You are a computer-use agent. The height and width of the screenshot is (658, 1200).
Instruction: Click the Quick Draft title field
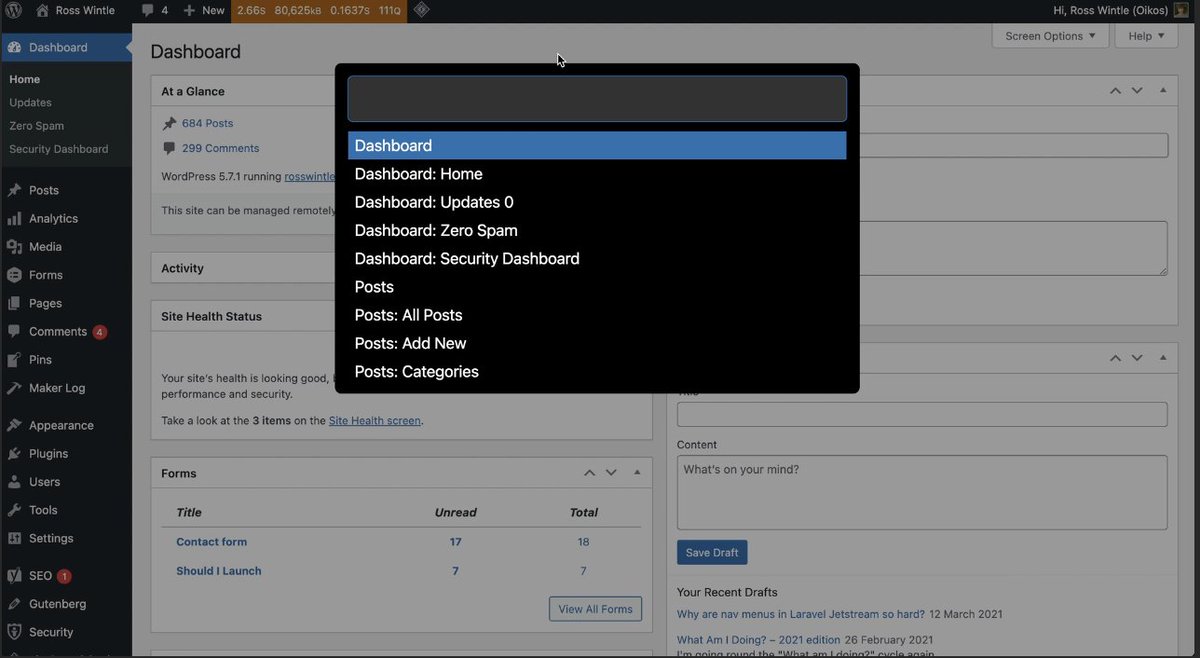click(922, 414)
